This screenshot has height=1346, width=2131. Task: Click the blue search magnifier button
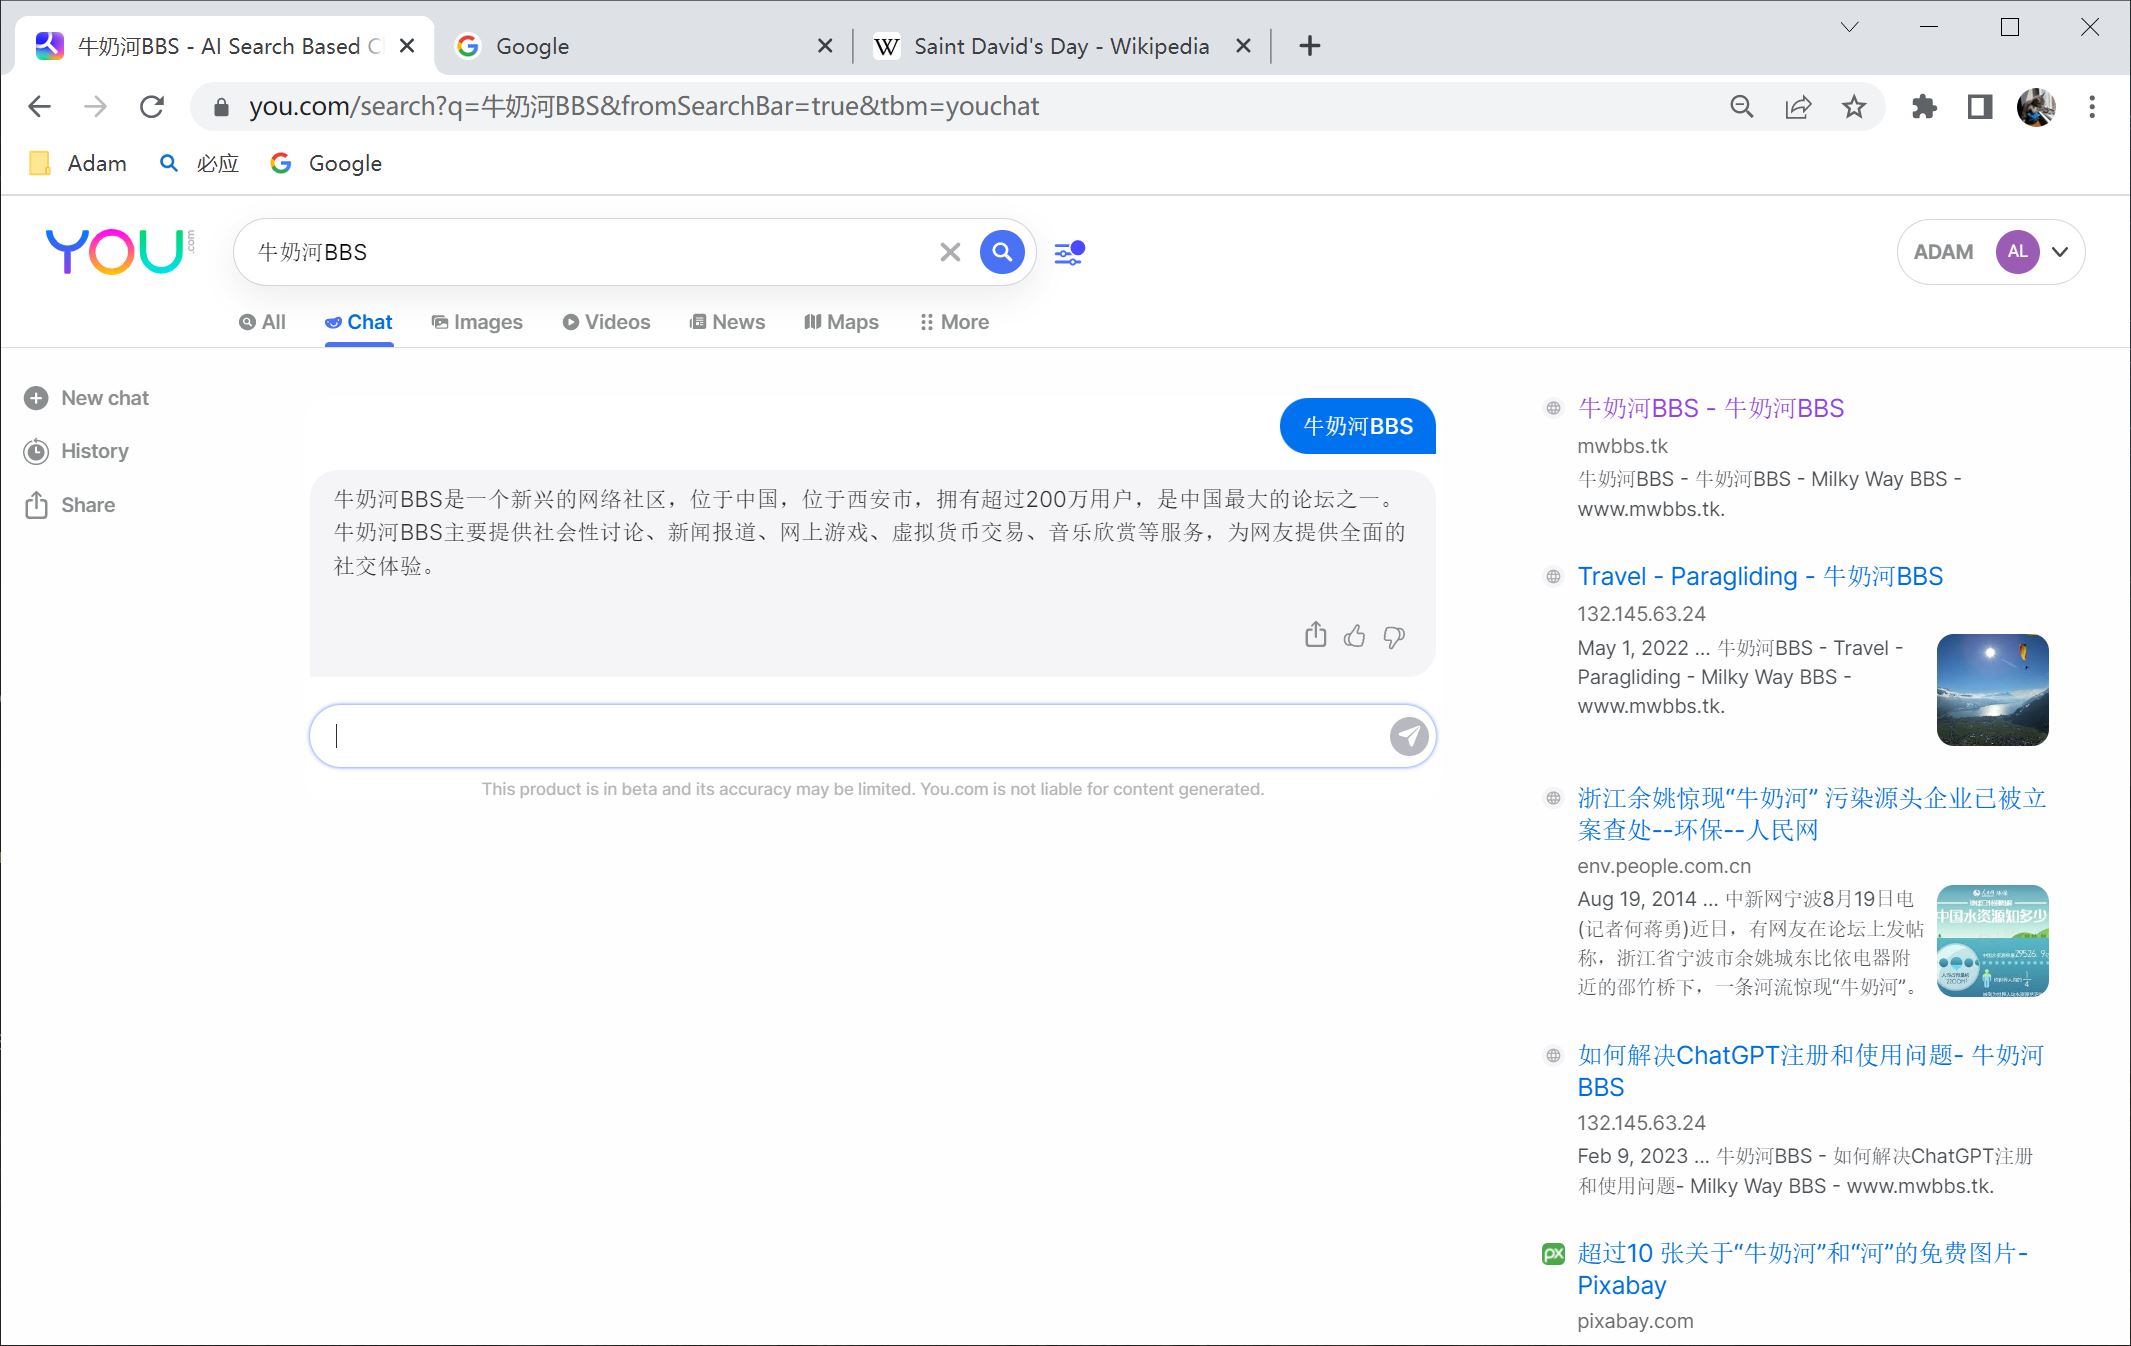[1002, 252]
